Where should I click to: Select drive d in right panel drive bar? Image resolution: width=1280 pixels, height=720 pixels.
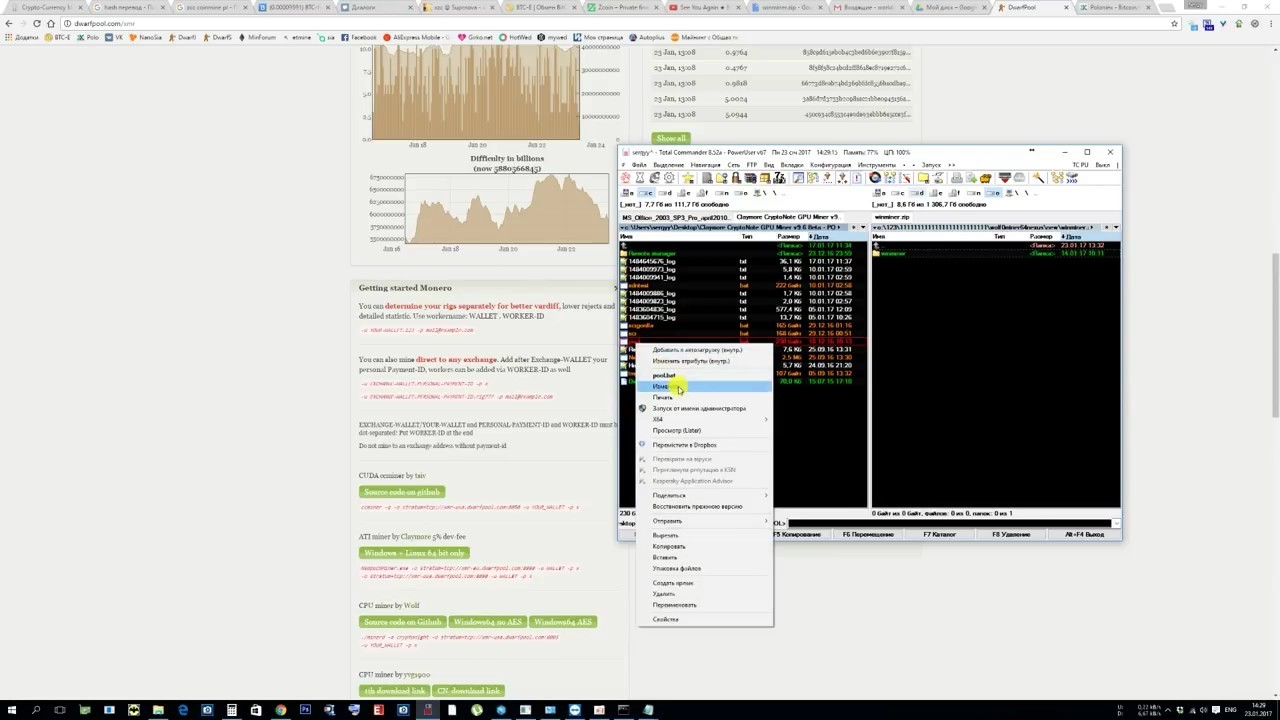pyautogui.click(x=920, y=192)
